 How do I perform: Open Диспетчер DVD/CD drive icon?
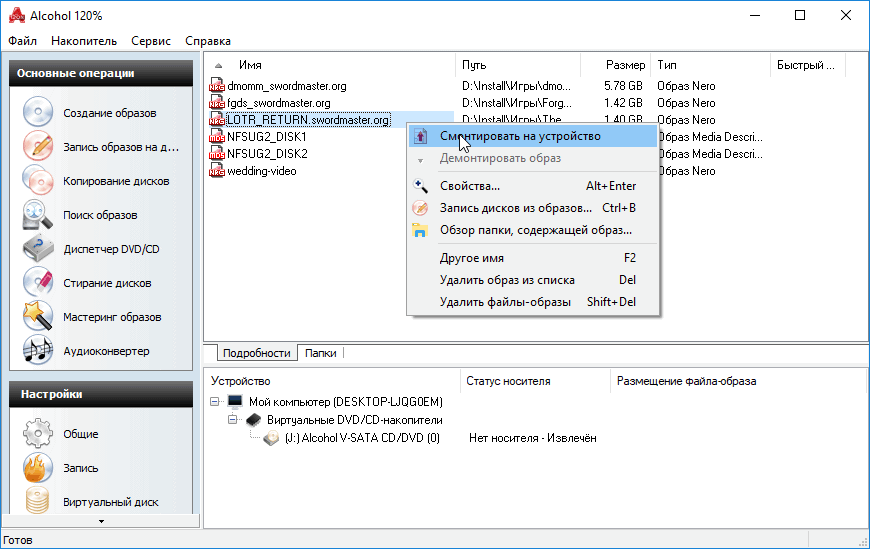point(38,249)
